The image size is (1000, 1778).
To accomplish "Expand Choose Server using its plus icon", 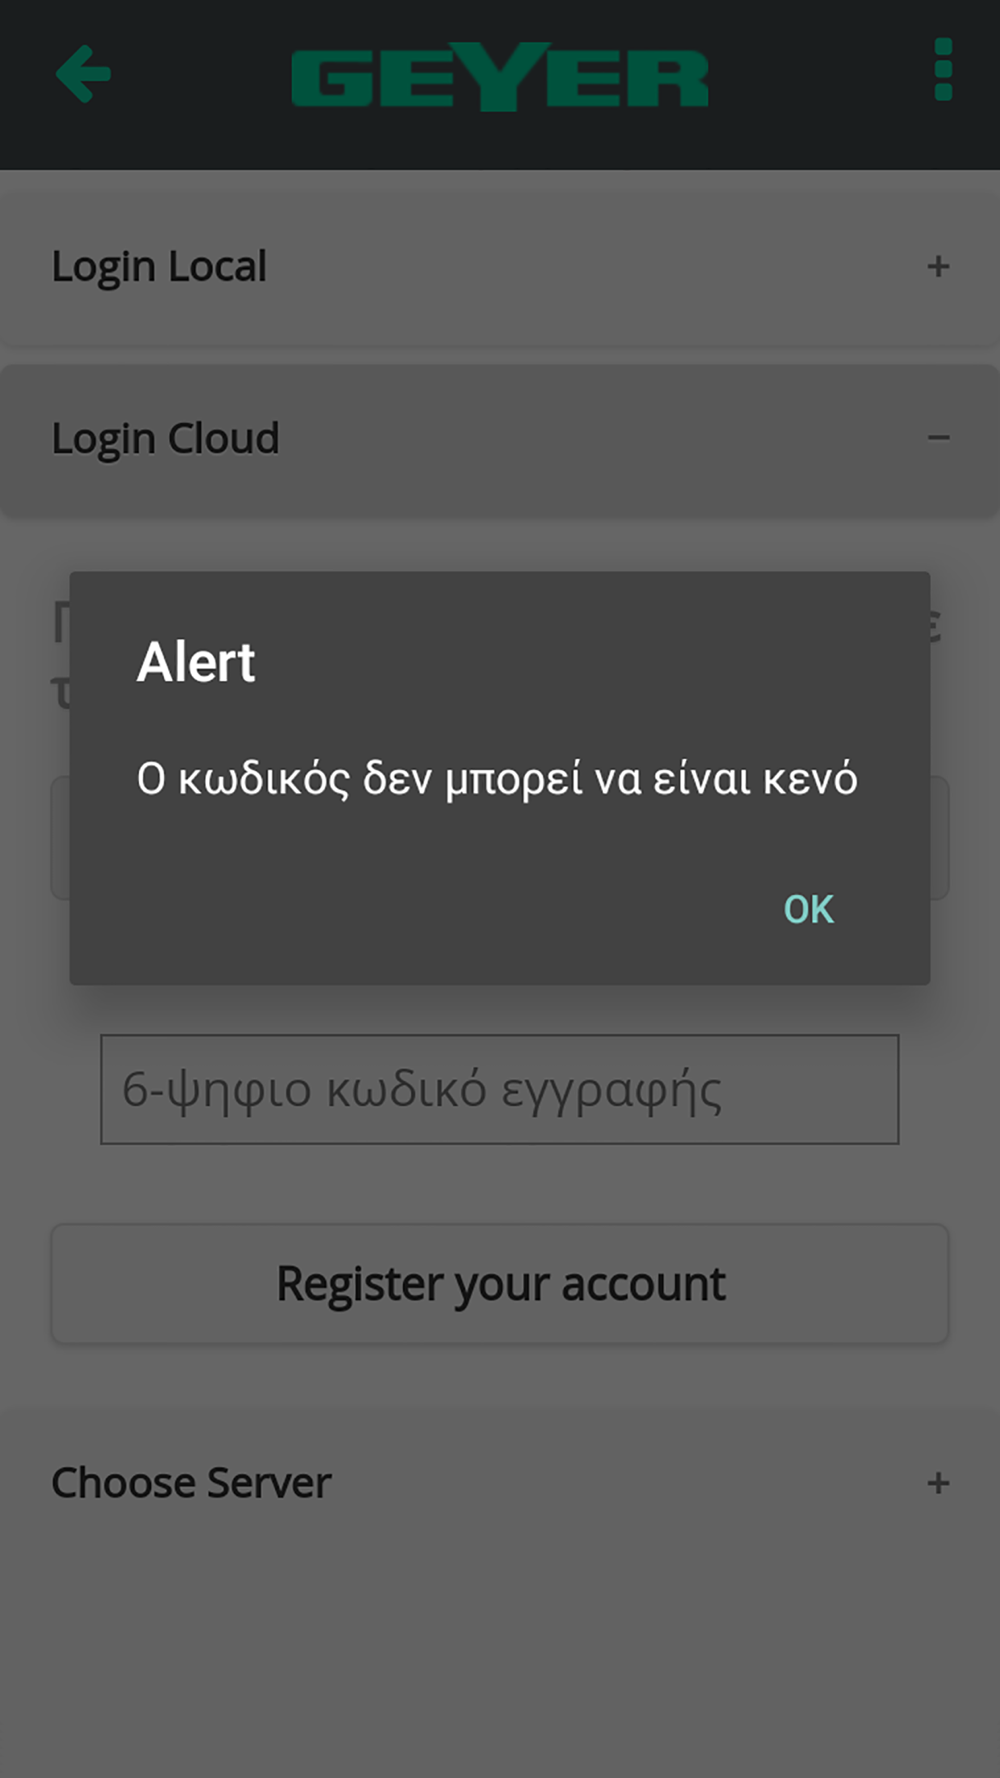I will (x=938, y=1483).
